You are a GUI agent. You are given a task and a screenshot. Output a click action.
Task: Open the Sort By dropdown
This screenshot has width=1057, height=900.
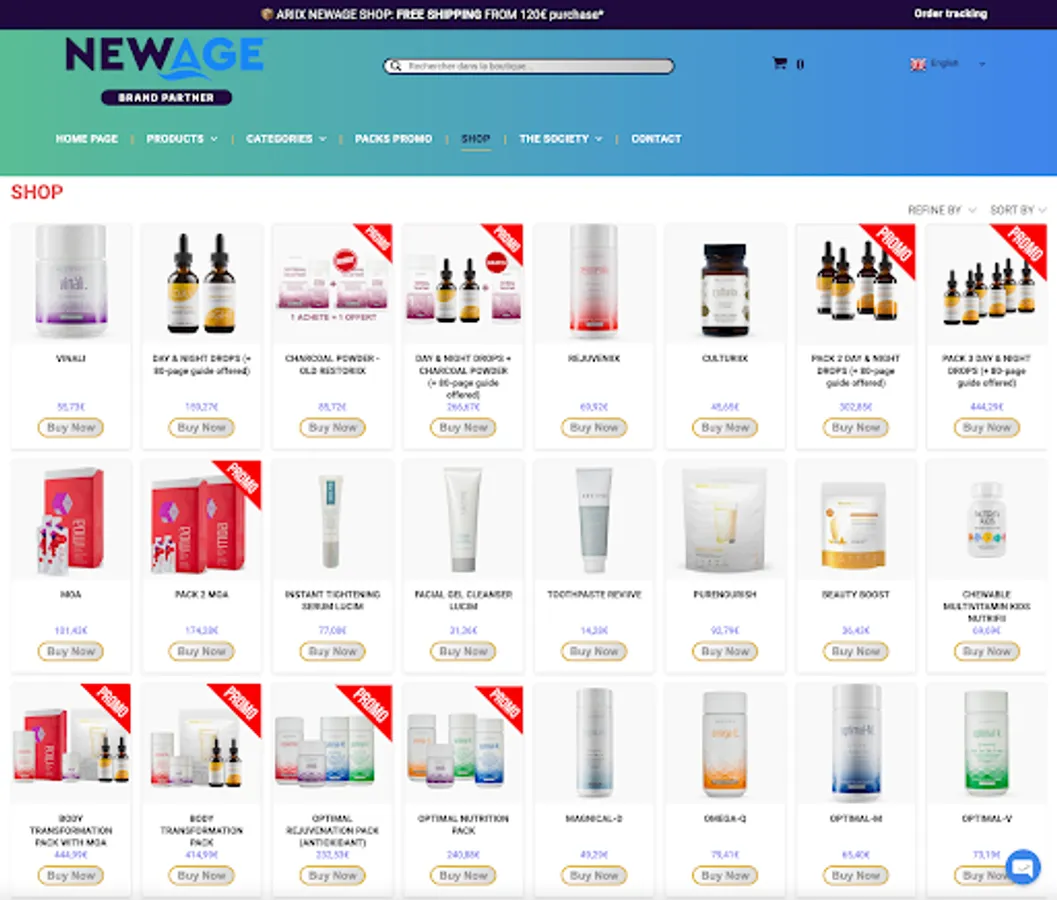[1018, 210]
